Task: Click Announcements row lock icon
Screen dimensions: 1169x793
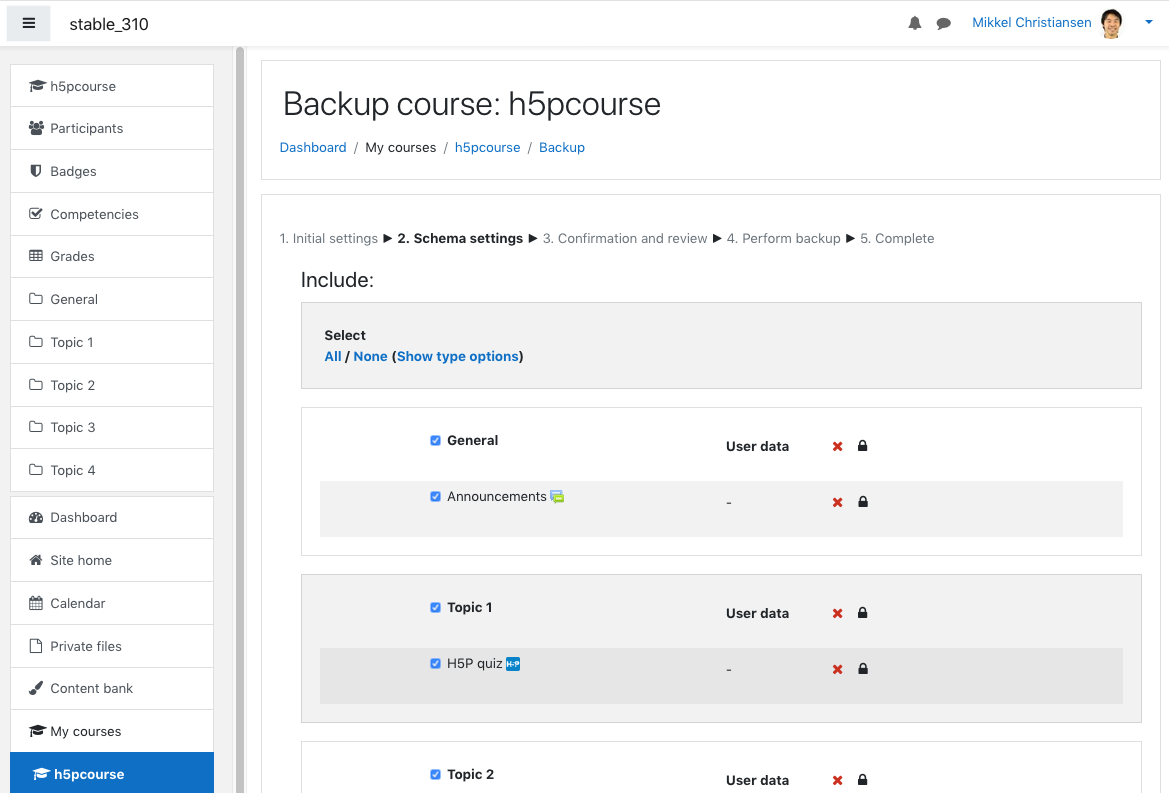Action: [863, 502]
